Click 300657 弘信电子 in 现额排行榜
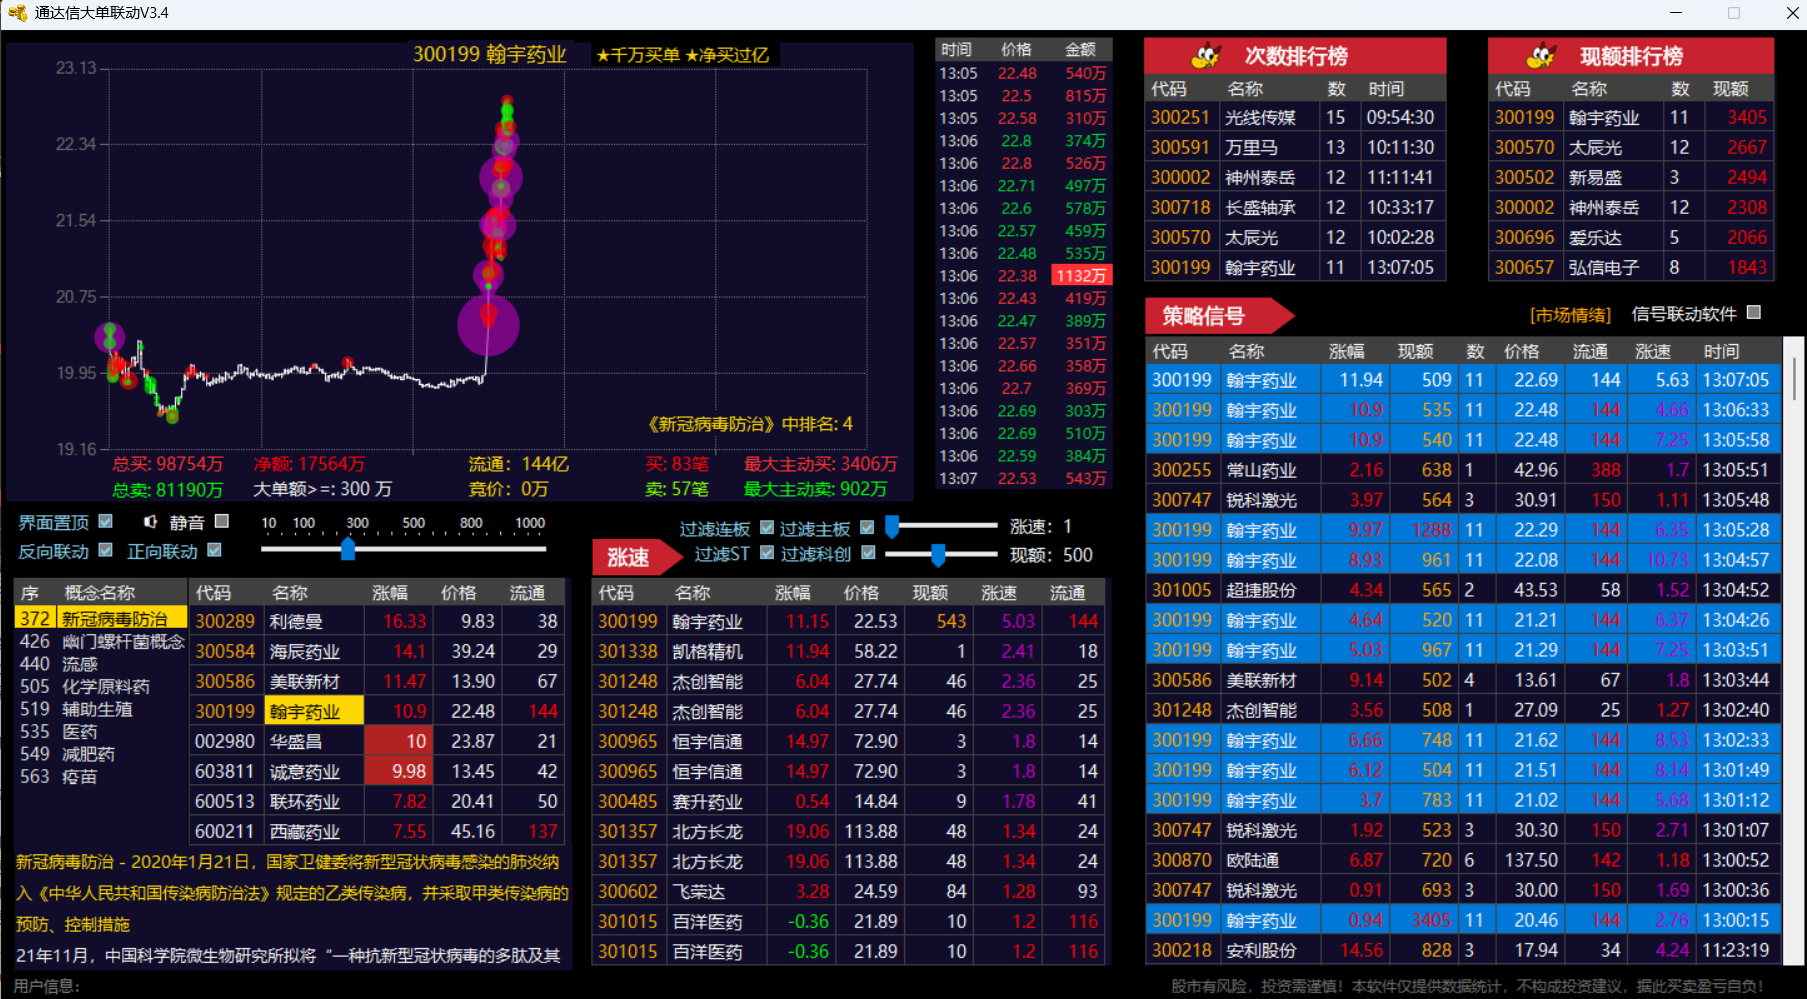The width and height of the screenshot is (1807, 999). pos(1631,267)
